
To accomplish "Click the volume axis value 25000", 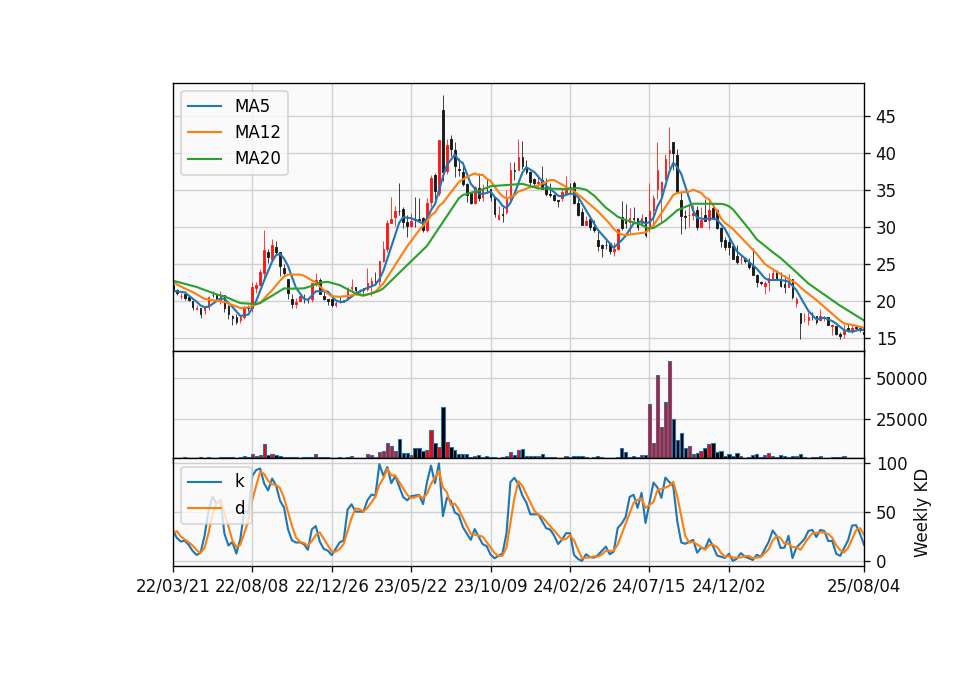I will 901,420.
